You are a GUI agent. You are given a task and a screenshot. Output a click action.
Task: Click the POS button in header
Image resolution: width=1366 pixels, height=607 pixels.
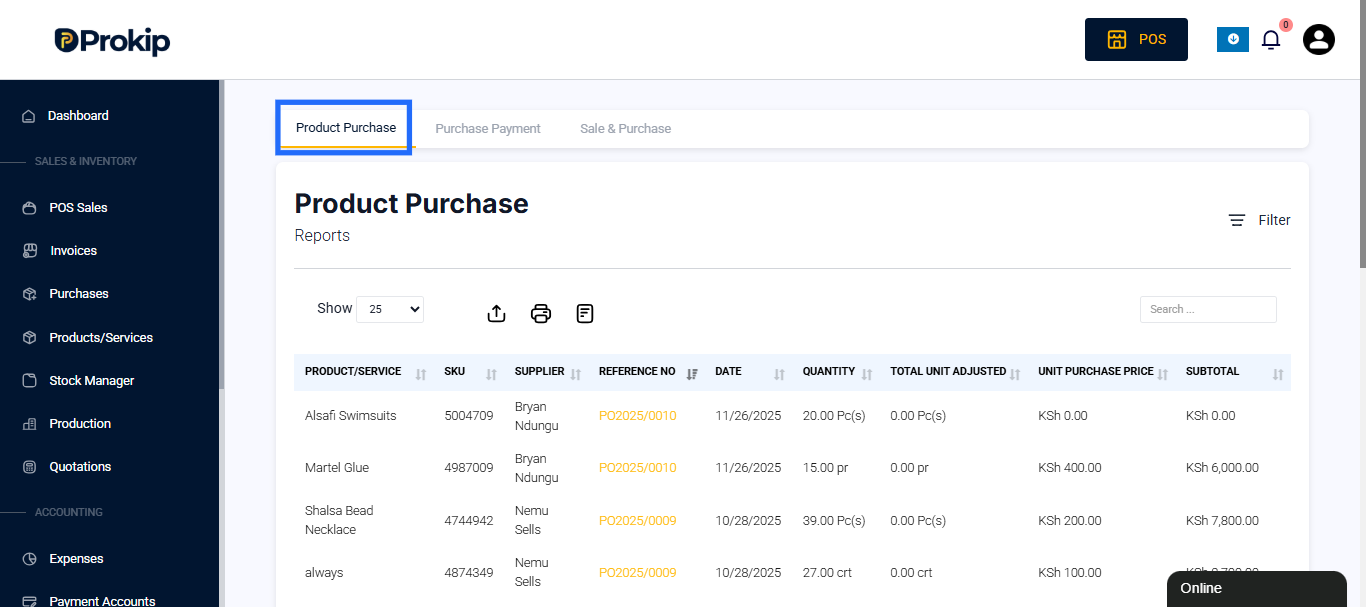pos(1136,39)
